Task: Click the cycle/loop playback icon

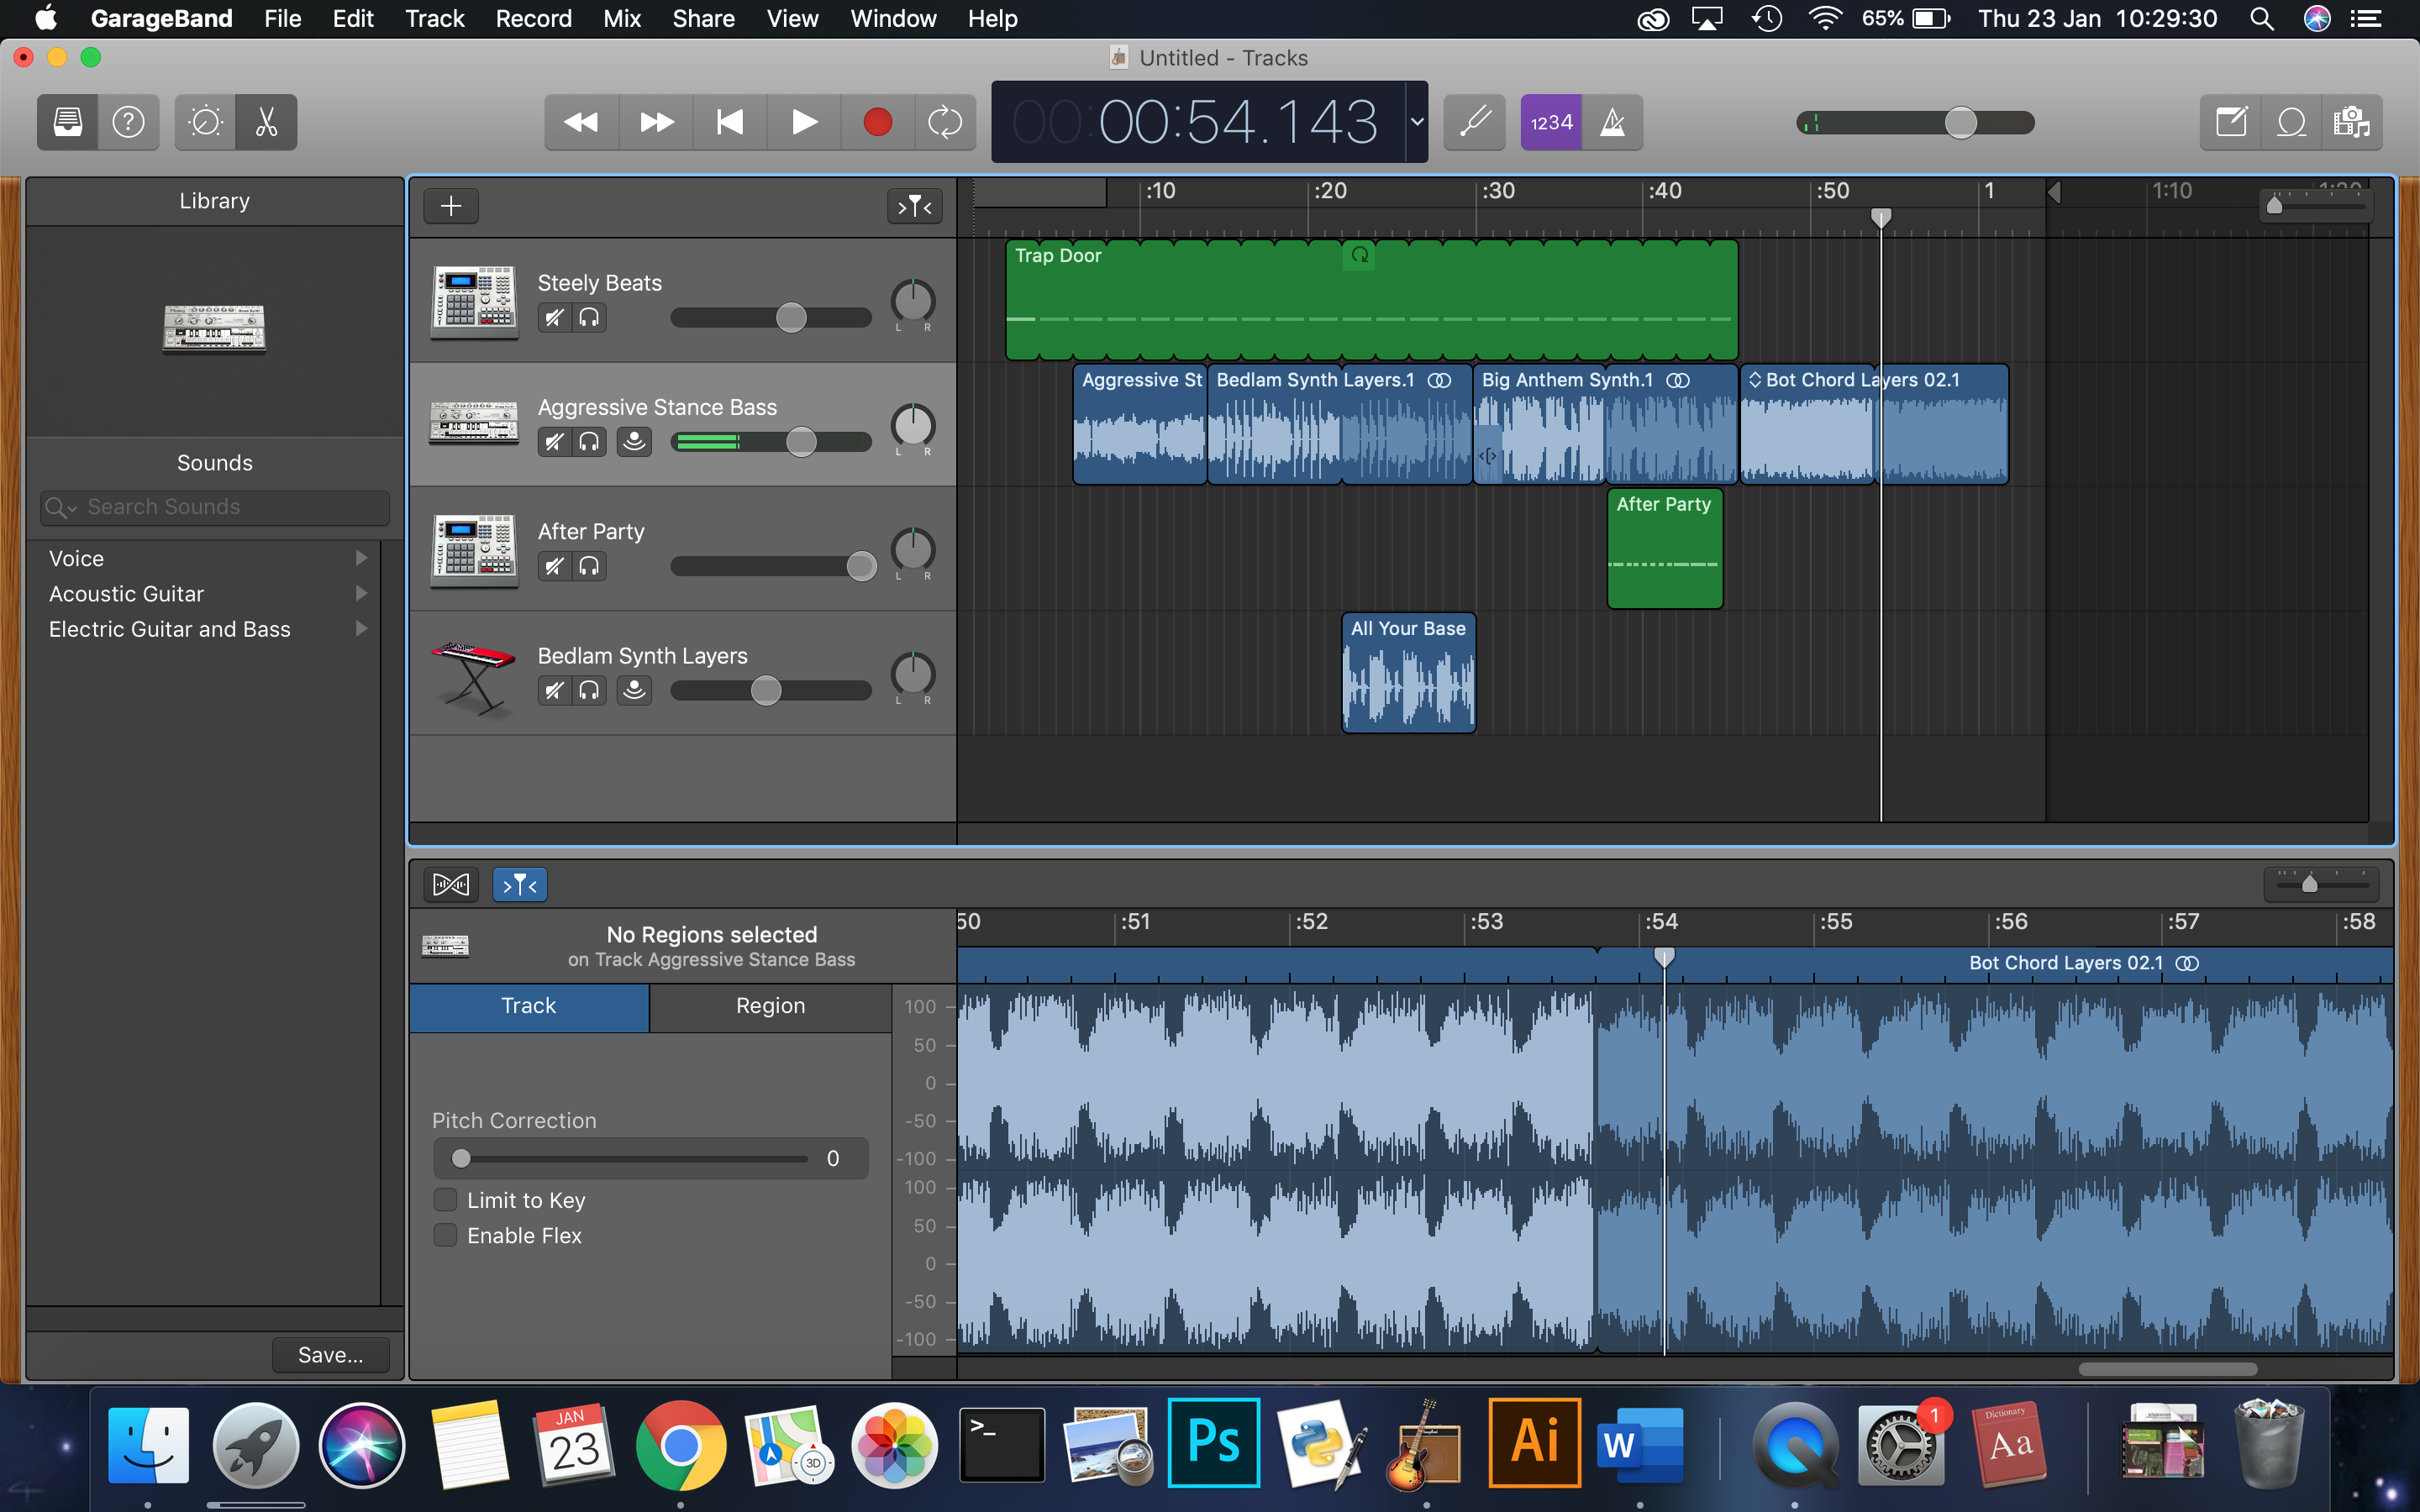Action: coord(950,122)
